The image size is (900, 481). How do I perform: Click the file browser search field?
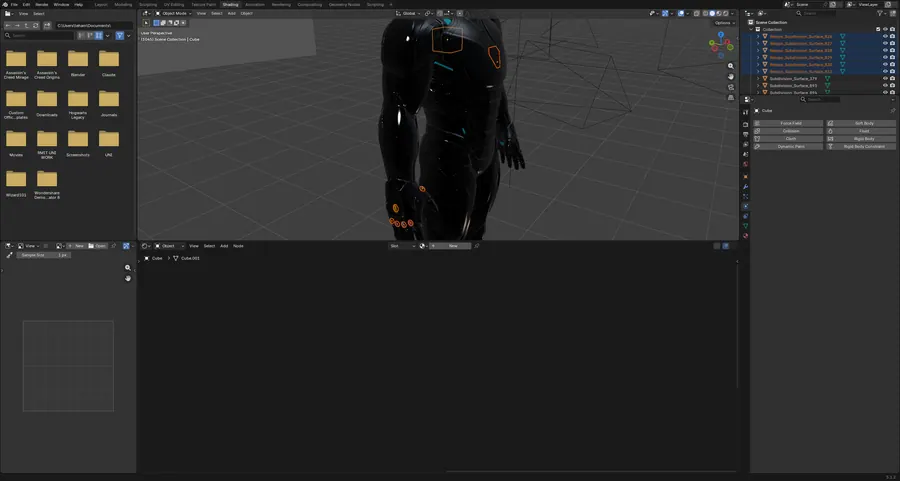click(x=39, y=36)
